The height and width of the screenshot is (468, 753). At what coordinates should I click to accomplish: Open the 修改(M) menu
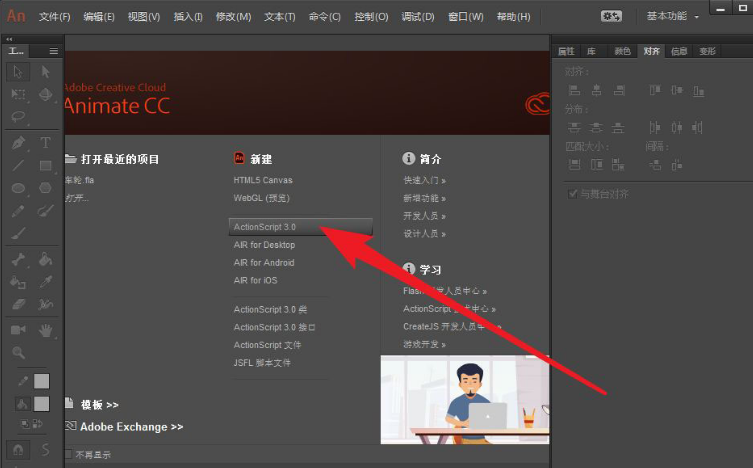pos(233,17)
